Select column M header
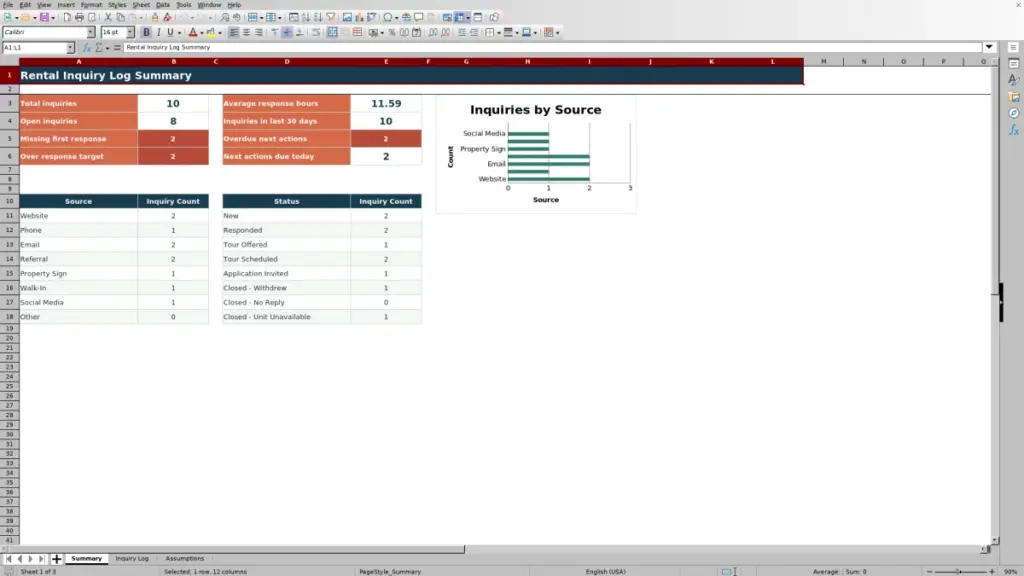The height and width of the screenshot is (576, 1024). tap(824, 61)
